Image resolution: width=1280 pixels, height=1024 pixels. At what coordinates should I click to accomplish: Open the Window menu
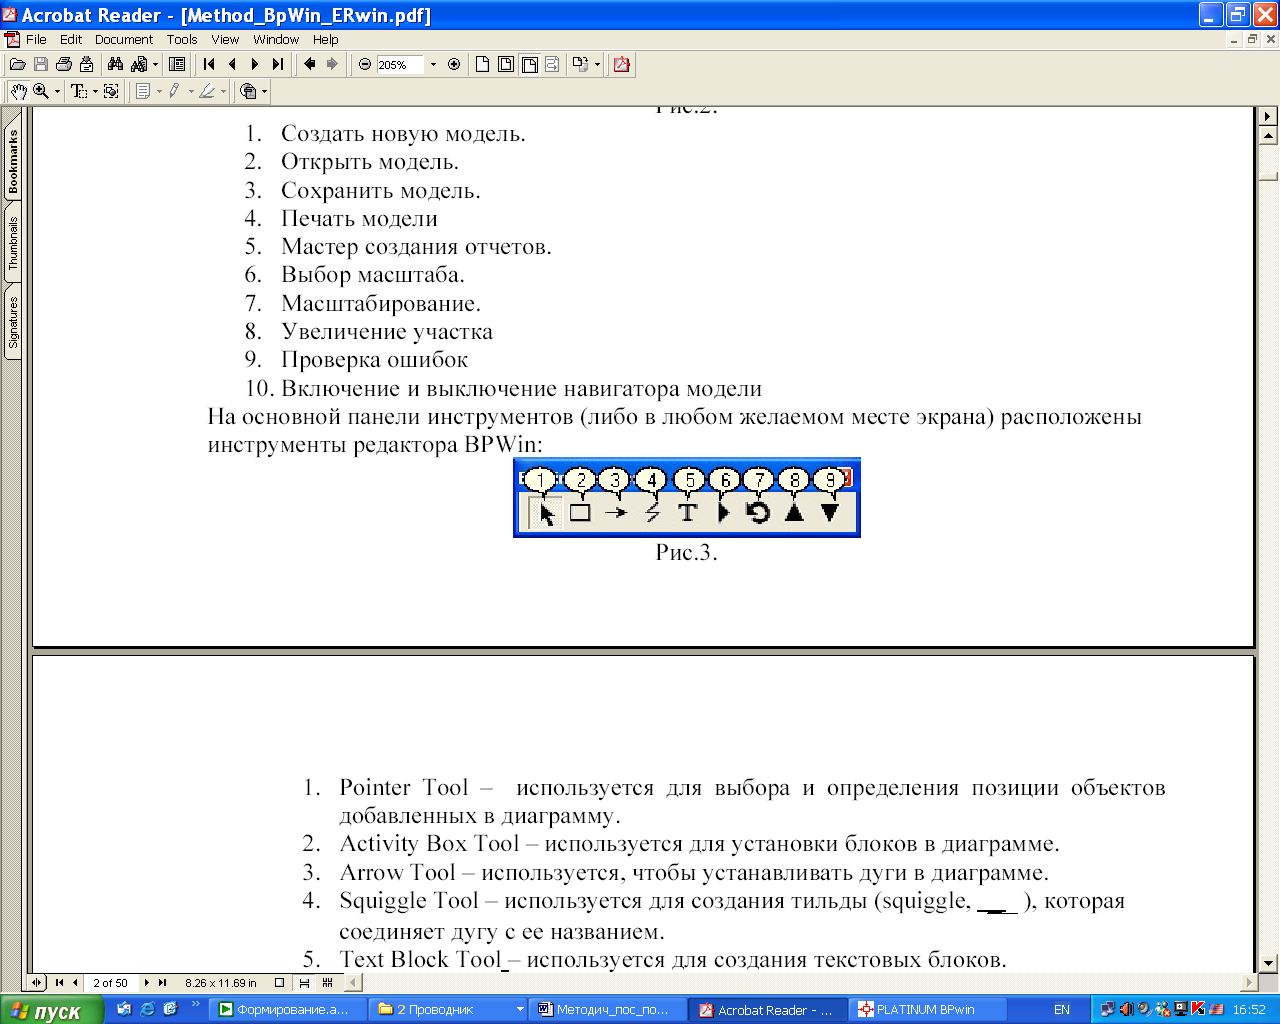point(276,40)
